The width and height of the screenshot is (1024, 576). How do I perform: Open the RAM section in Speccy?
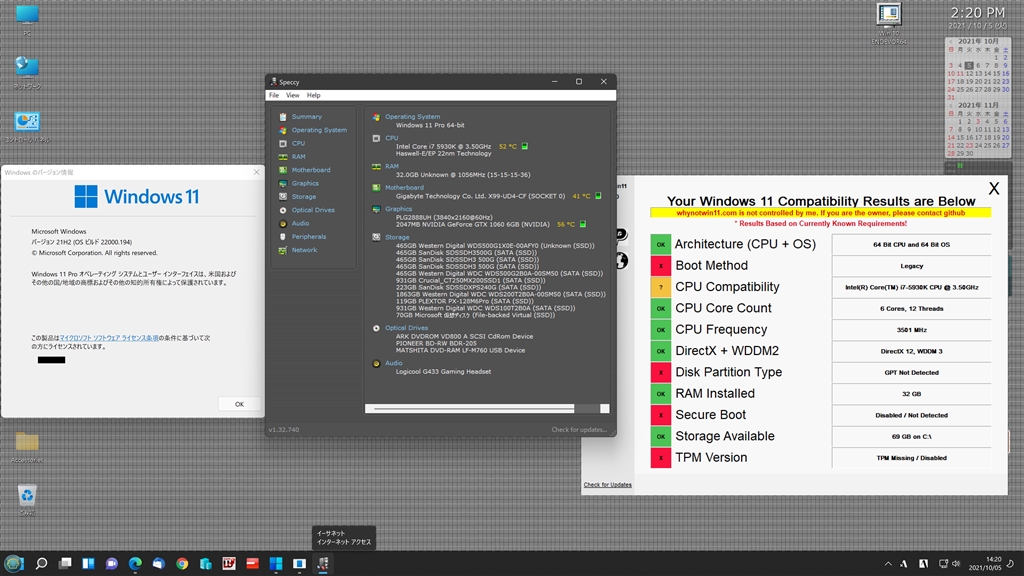coord(298,157)
